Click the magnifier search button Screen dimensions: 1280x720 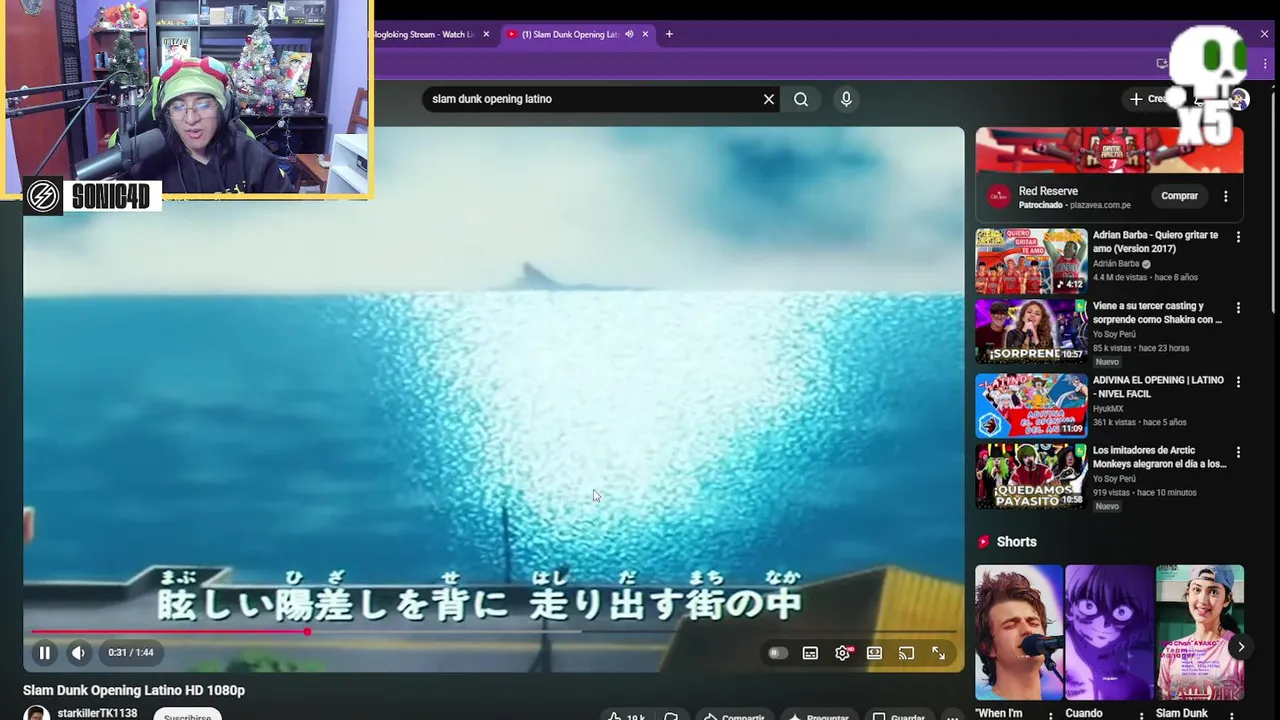point(801,99)
